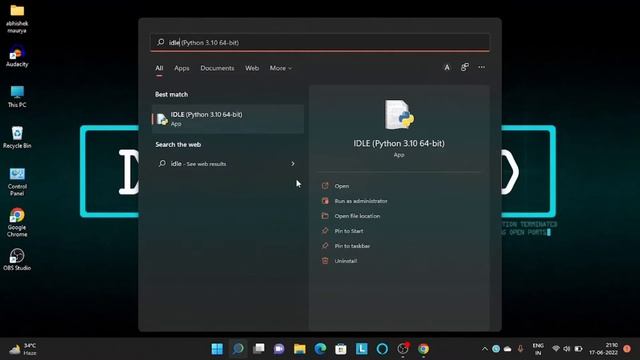Open the search feedback/share icon
The height and width of the screenshot is (360, 640).
coord(464,67)
